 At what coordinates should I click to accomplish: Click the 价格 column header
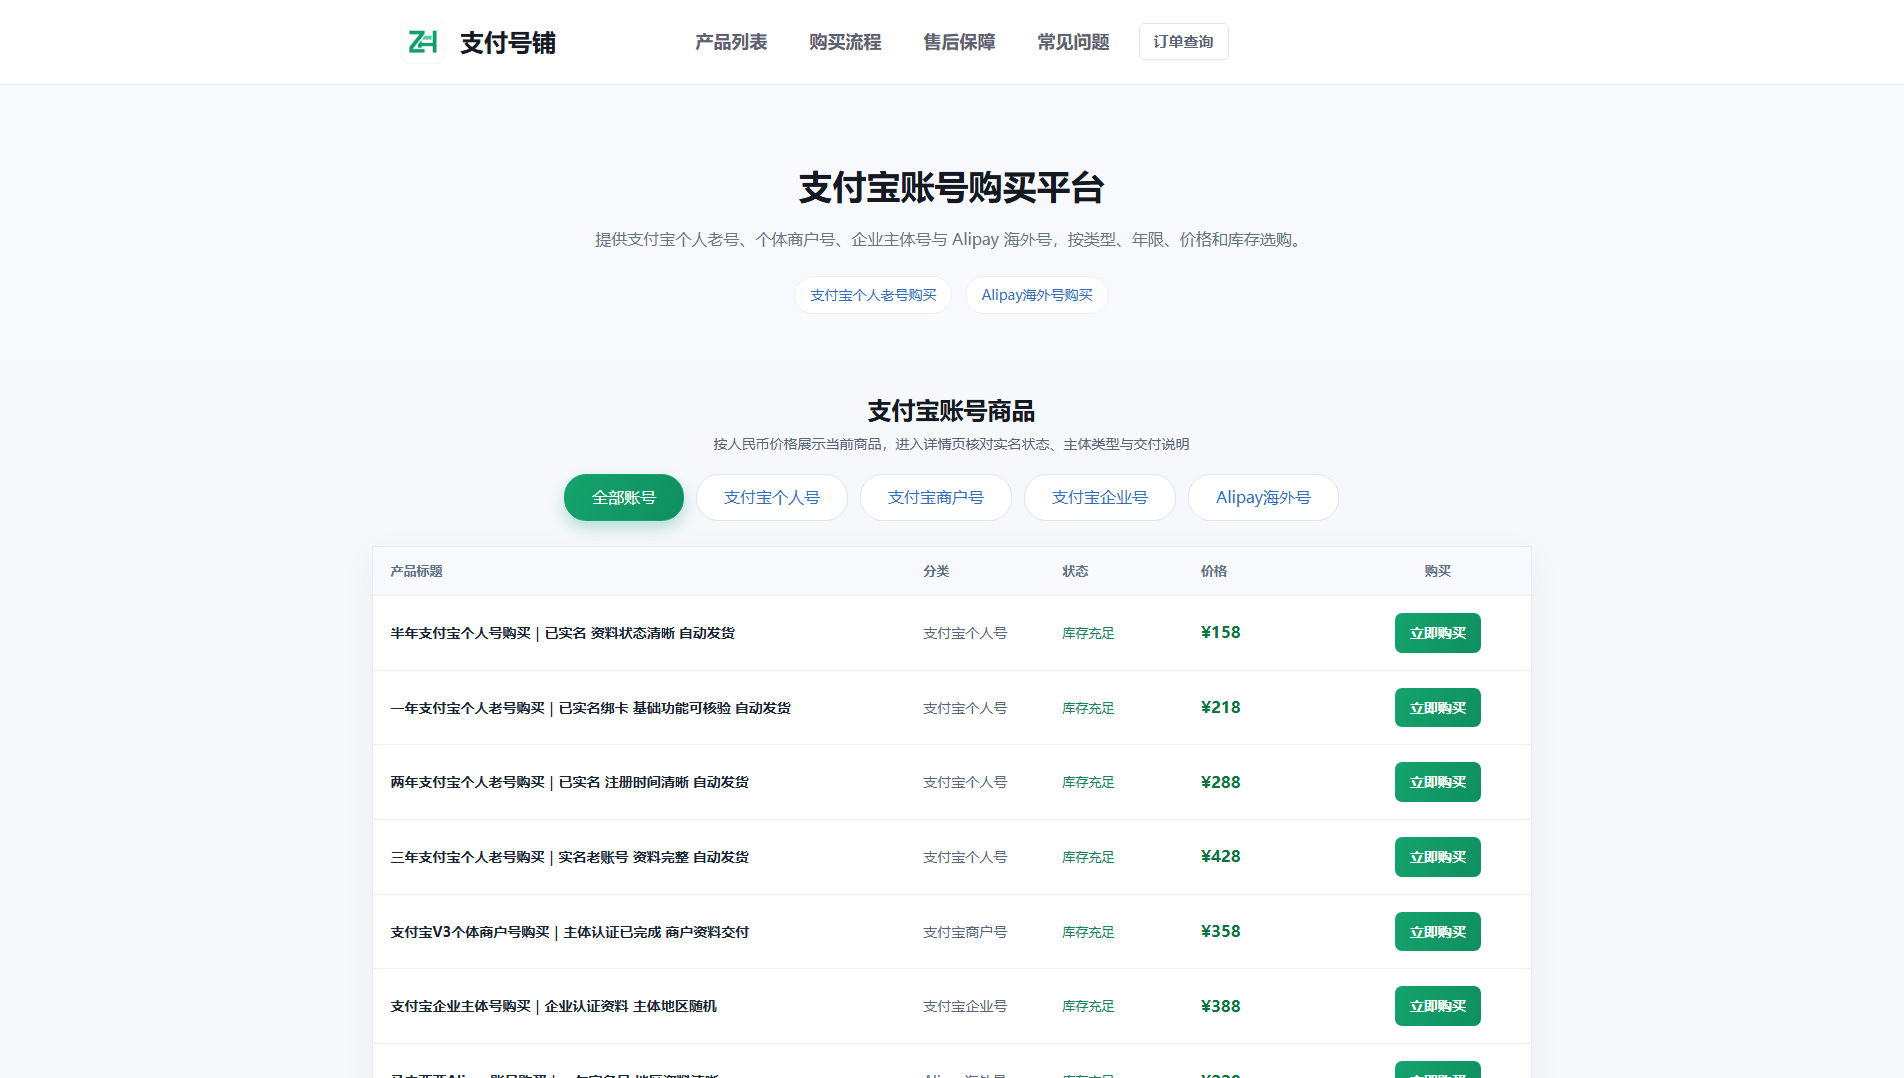1214,571
